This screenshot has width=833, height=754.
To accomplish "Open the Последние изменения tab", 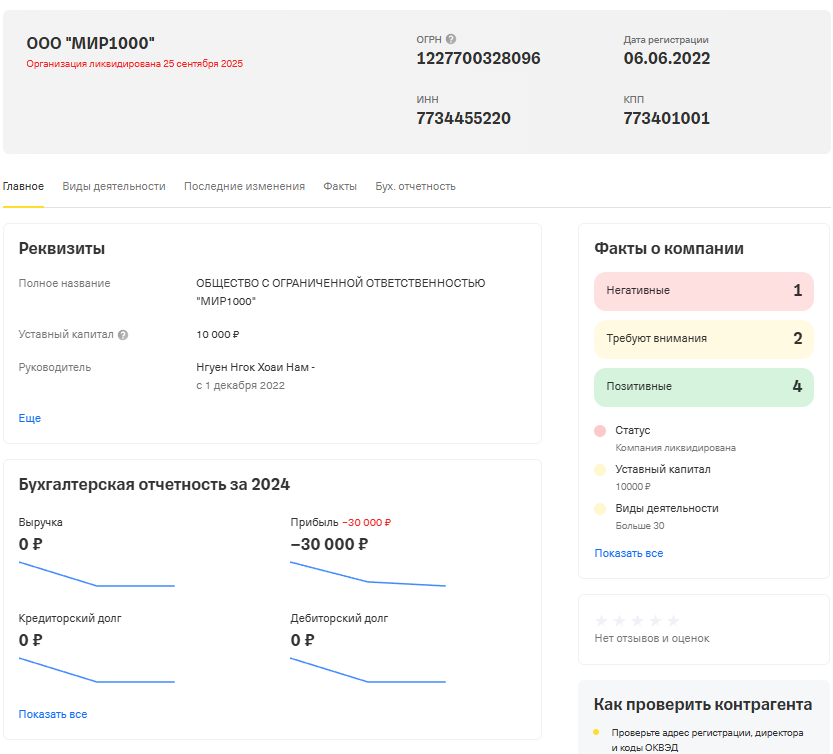I will pos(244,186).
